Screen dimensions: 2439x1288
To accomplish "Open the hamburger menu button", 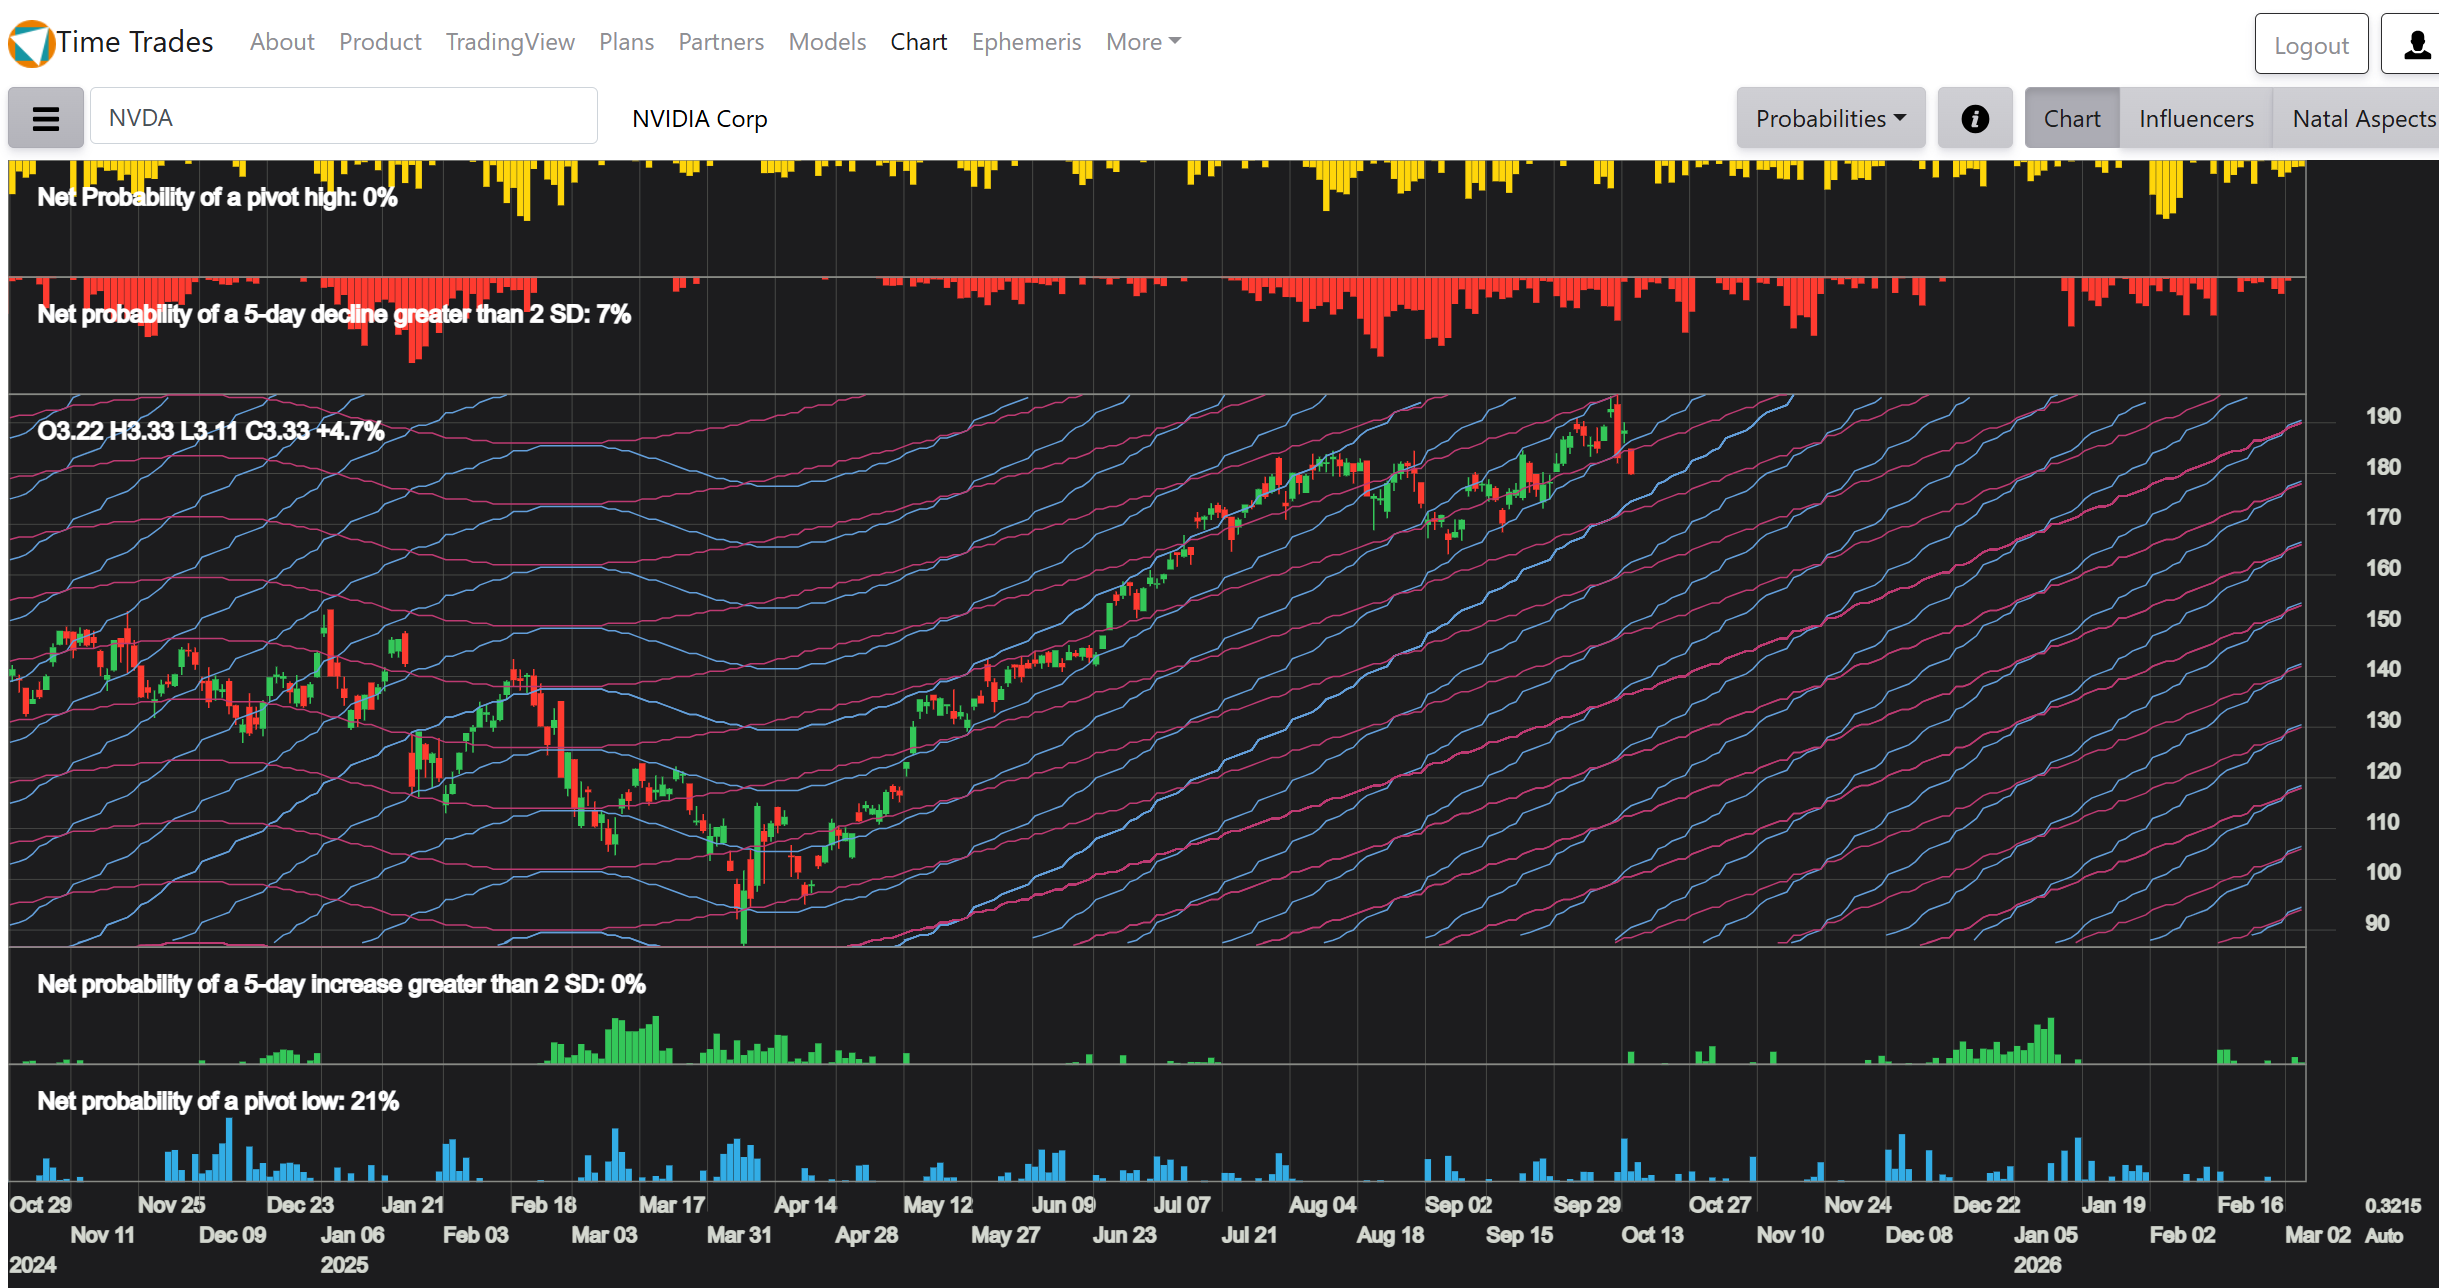I will point(46,119).
